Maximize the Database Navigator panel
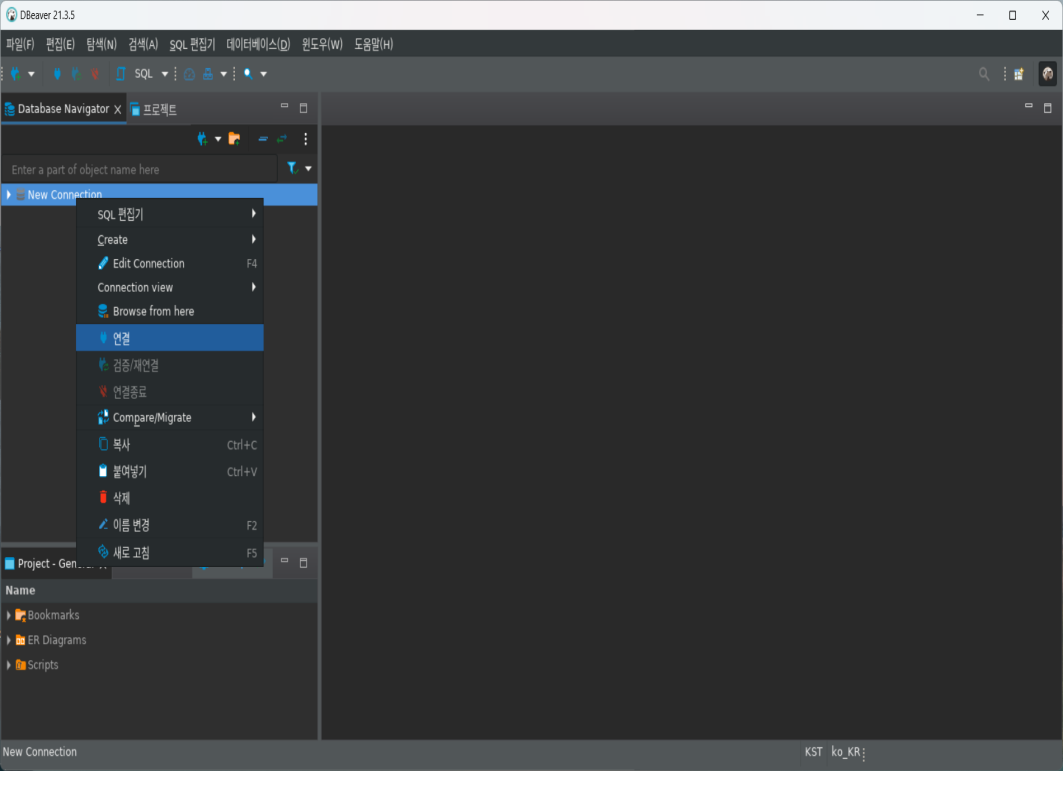The width and height of the screenshot is (1063, 787). (x=304, y=108)
